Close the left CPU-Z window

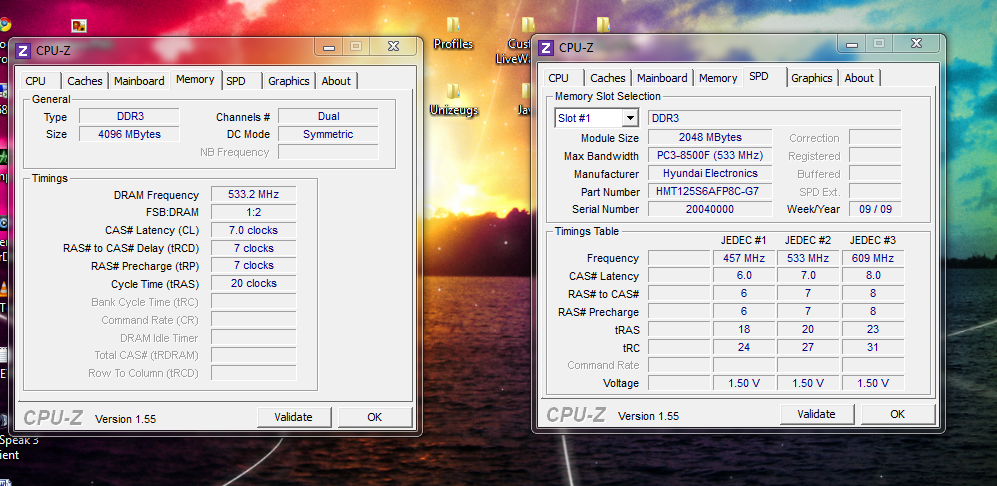click(x=394, y=46)
